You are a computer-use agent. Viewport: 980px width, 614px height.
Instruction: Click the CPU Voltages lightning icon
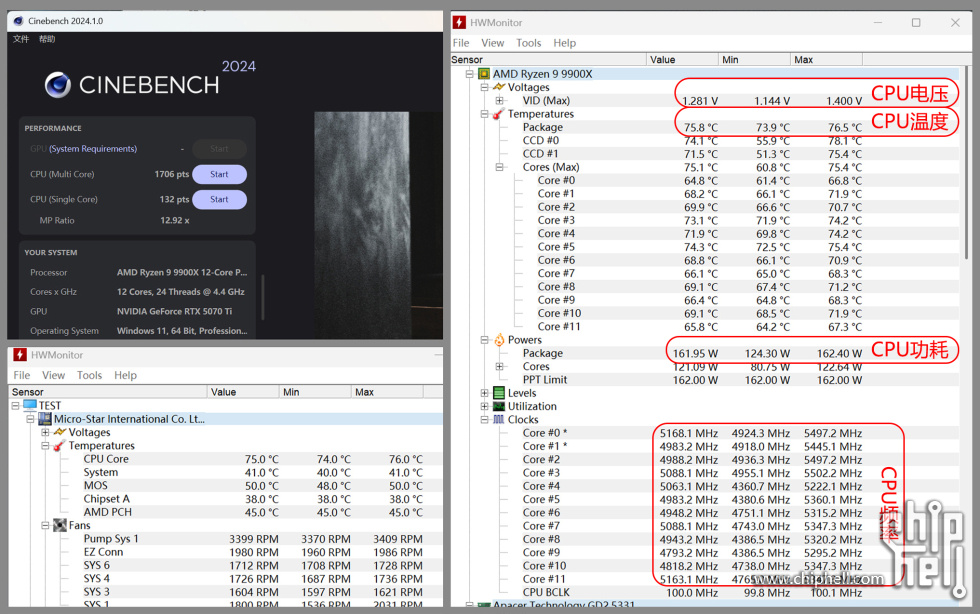click(x=499, y=87)
